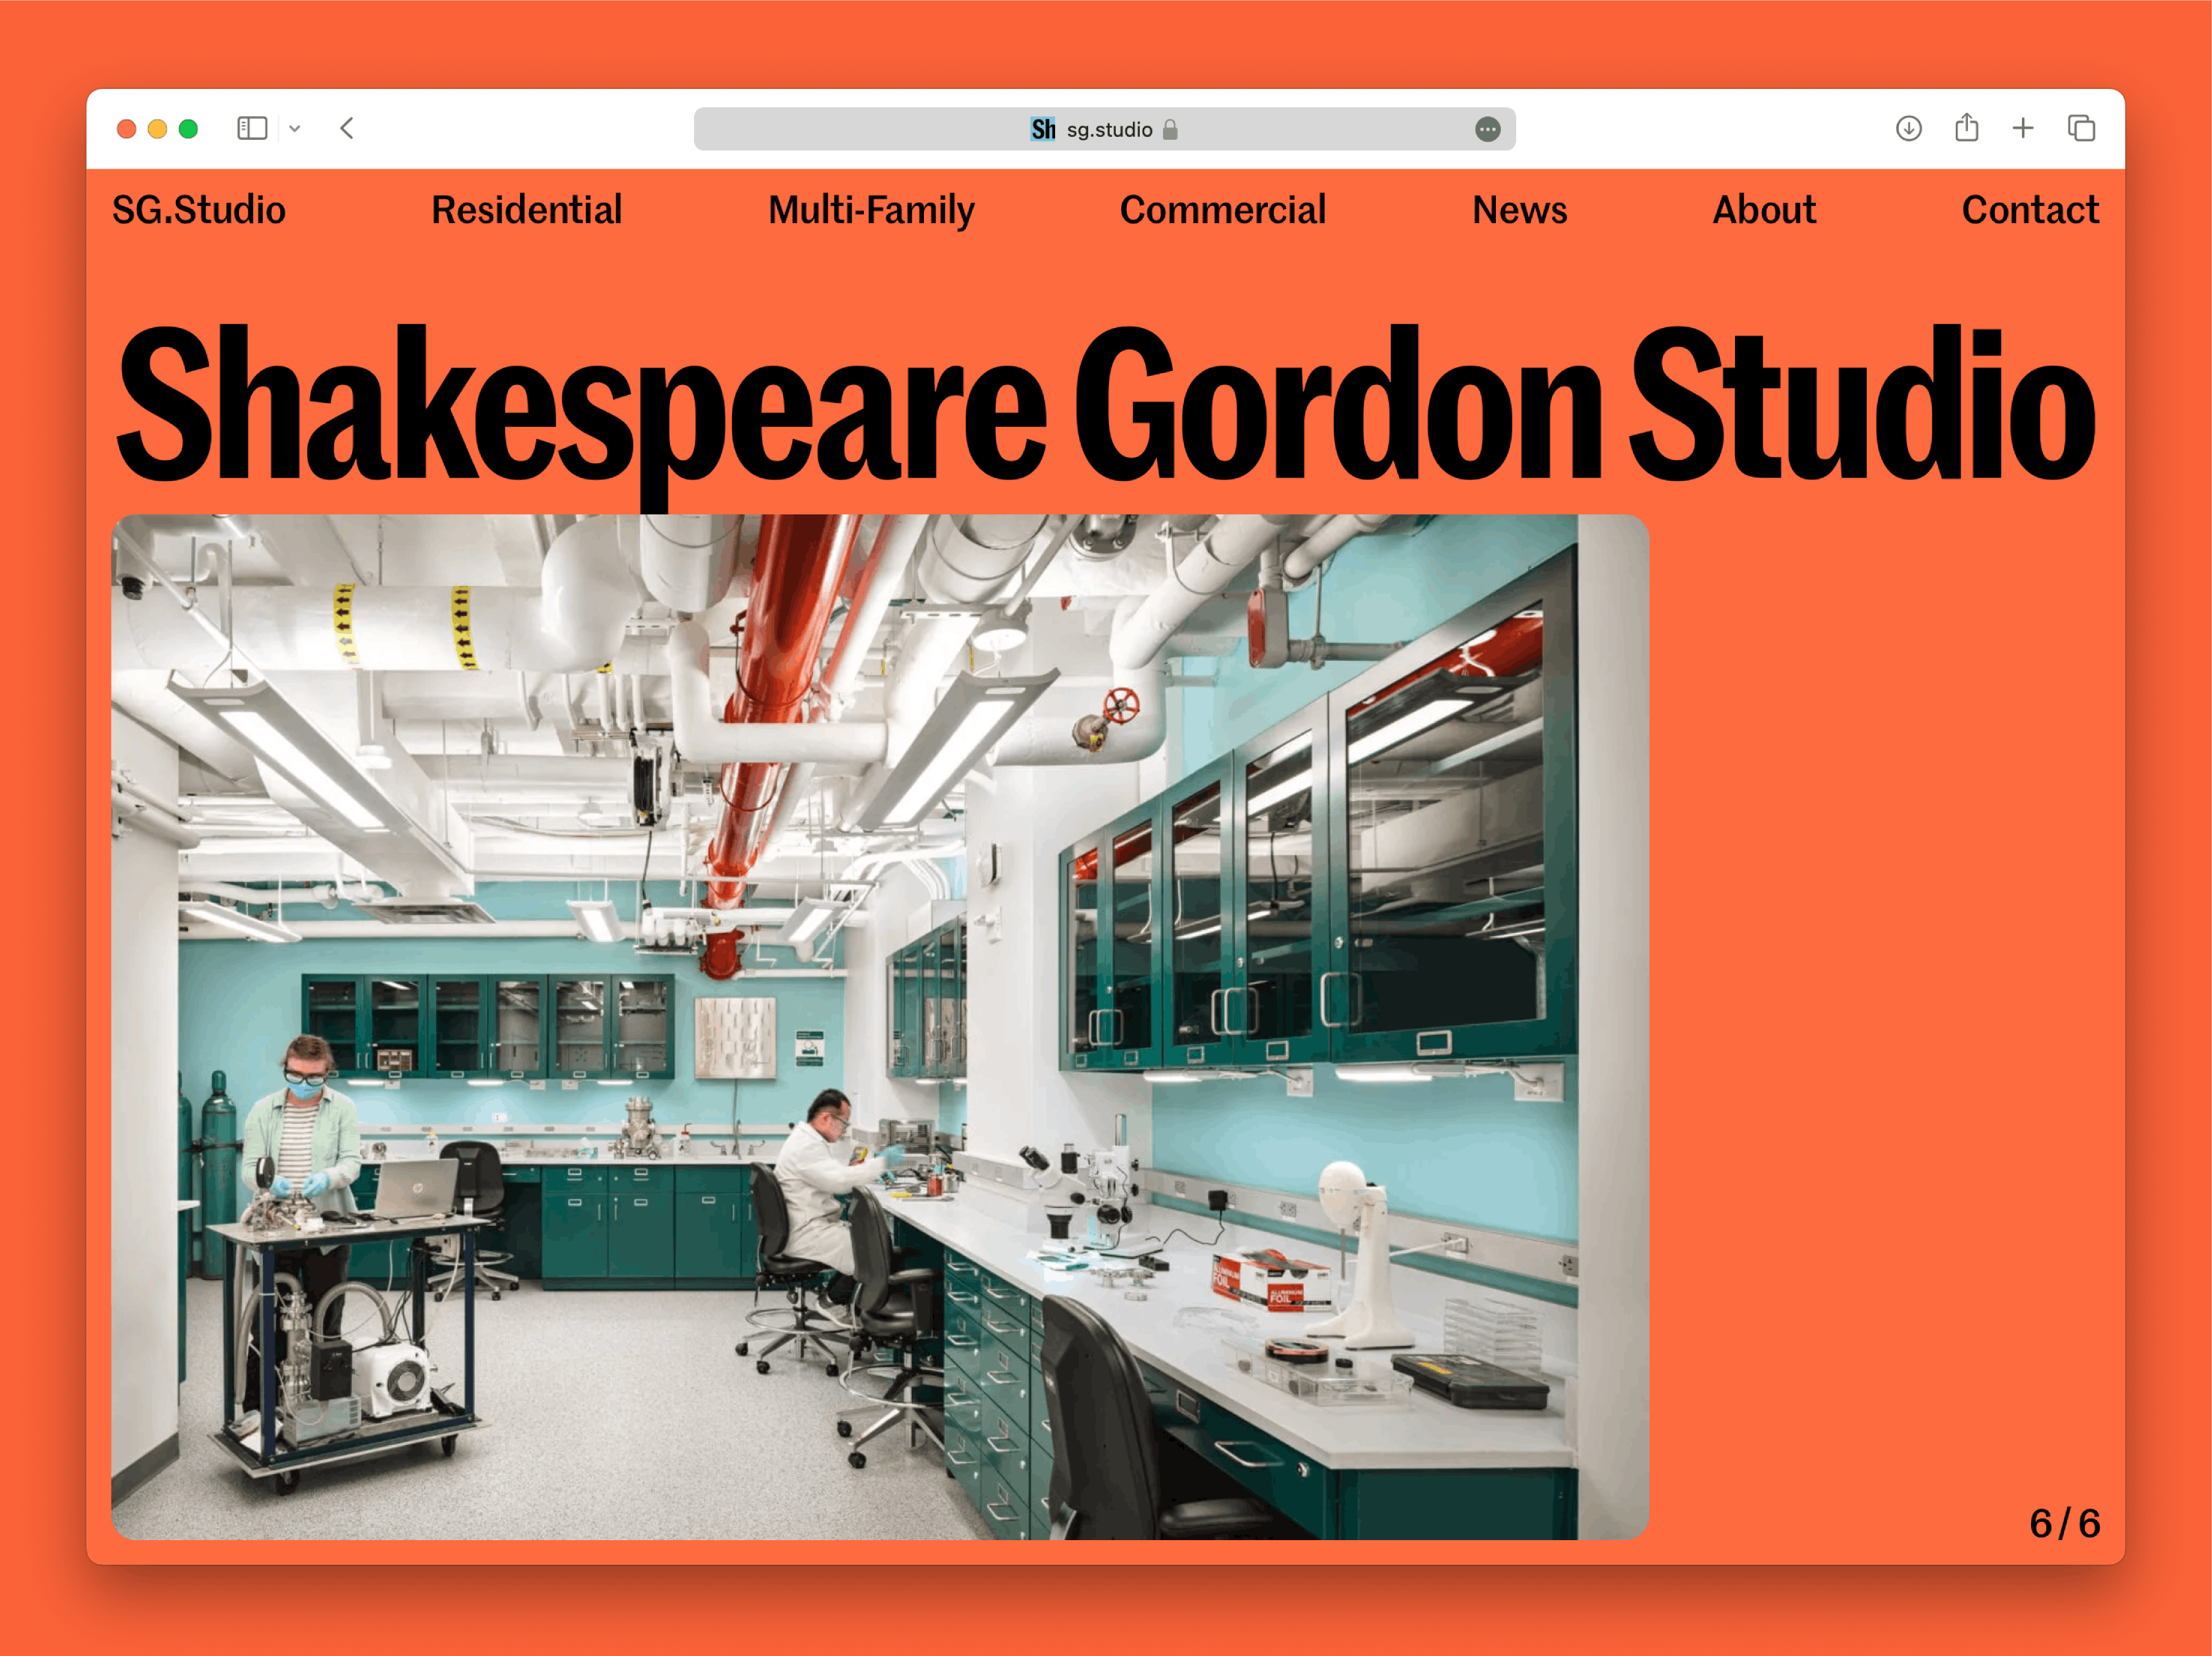Viewport: 2212px width, 1656px height.
Task: Click the Share icon
Action: [x=1966, y=128]
